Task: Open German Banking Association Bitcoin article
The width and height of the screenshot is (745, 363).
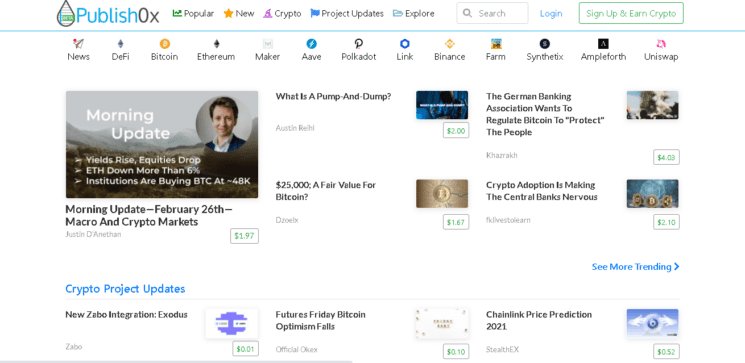Action: pos(545,114)
